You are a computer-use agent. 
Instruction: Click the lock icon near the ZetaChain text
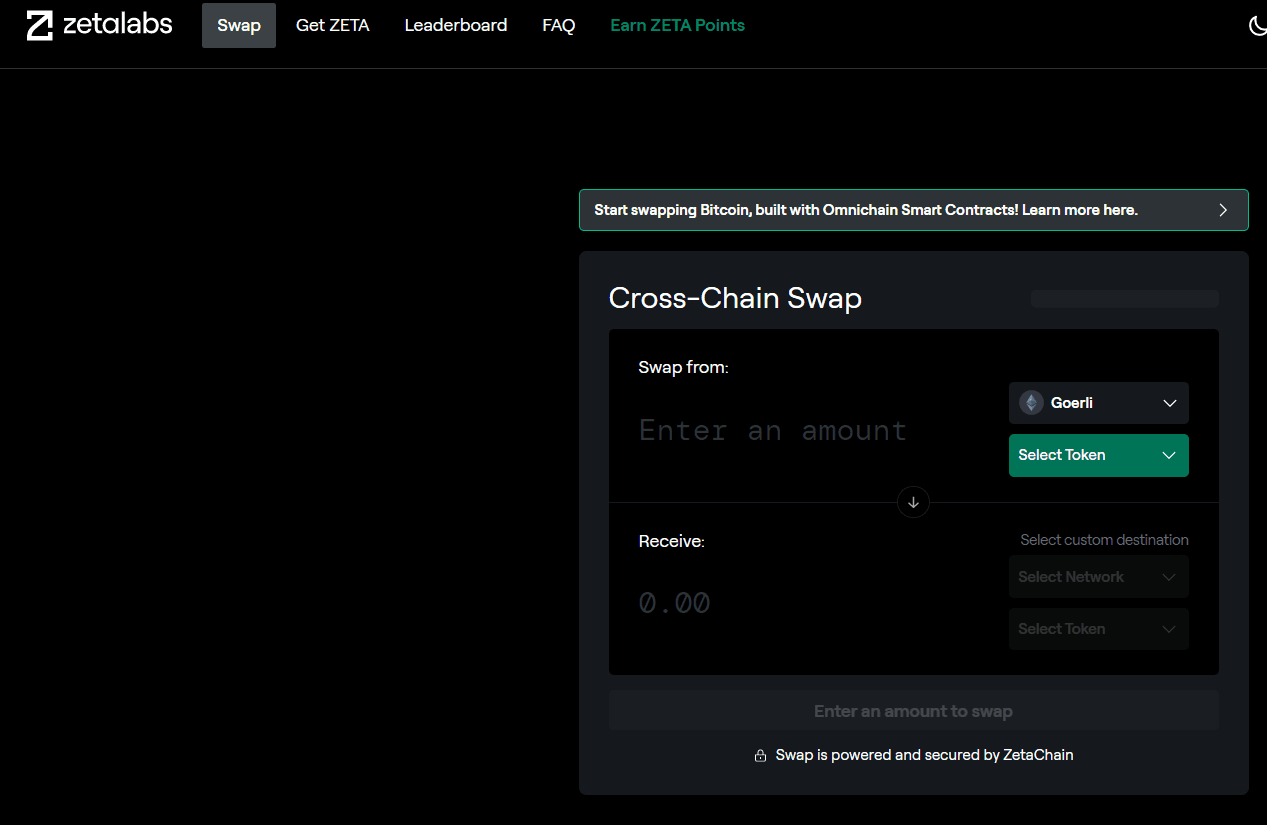(760, 756)
